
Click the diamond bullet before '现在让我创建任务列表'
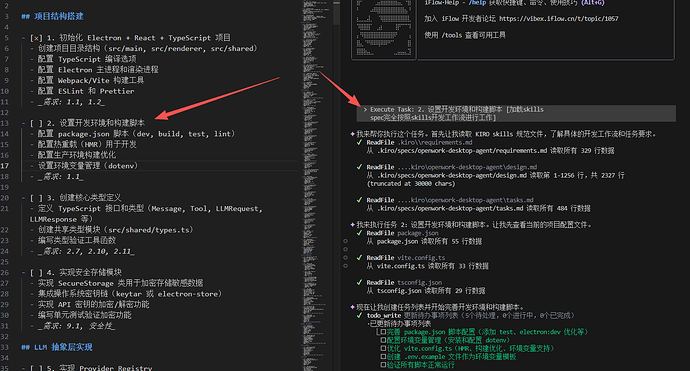click(352, 307)
